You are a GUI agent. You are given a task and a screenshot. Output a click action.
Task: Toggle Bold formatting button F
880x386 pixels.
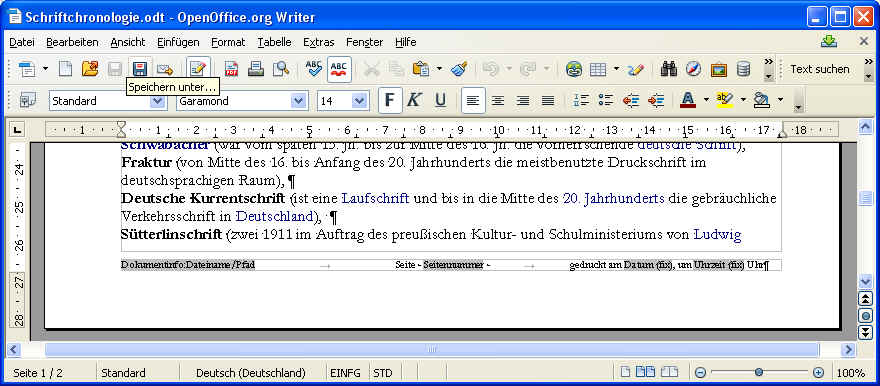pos(390,100)
